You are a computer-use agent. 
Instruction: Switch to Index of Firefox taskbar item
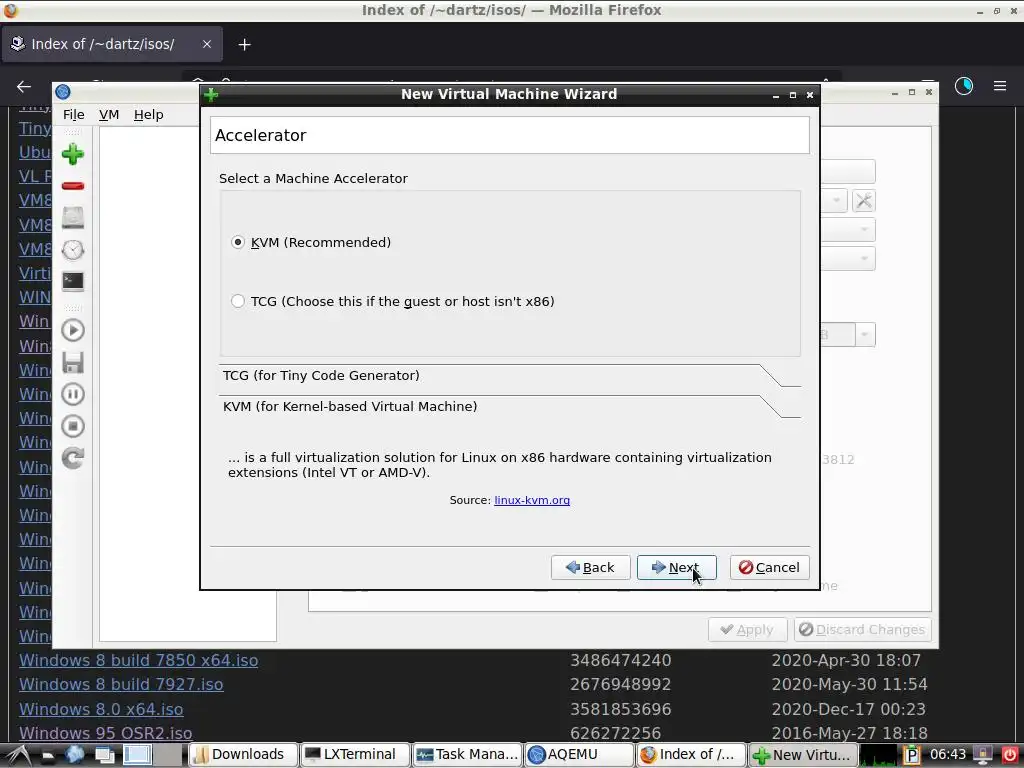pyautogui.click(x=690, y=754)
